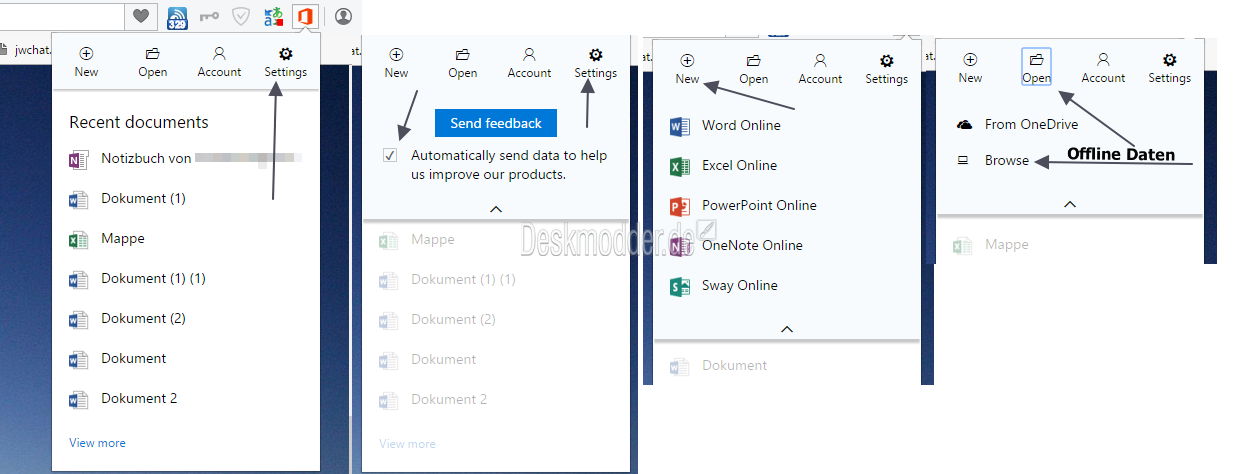Select Browse to open local files
This screenshot has height=474, width=1238.
tap(1006, 161)
